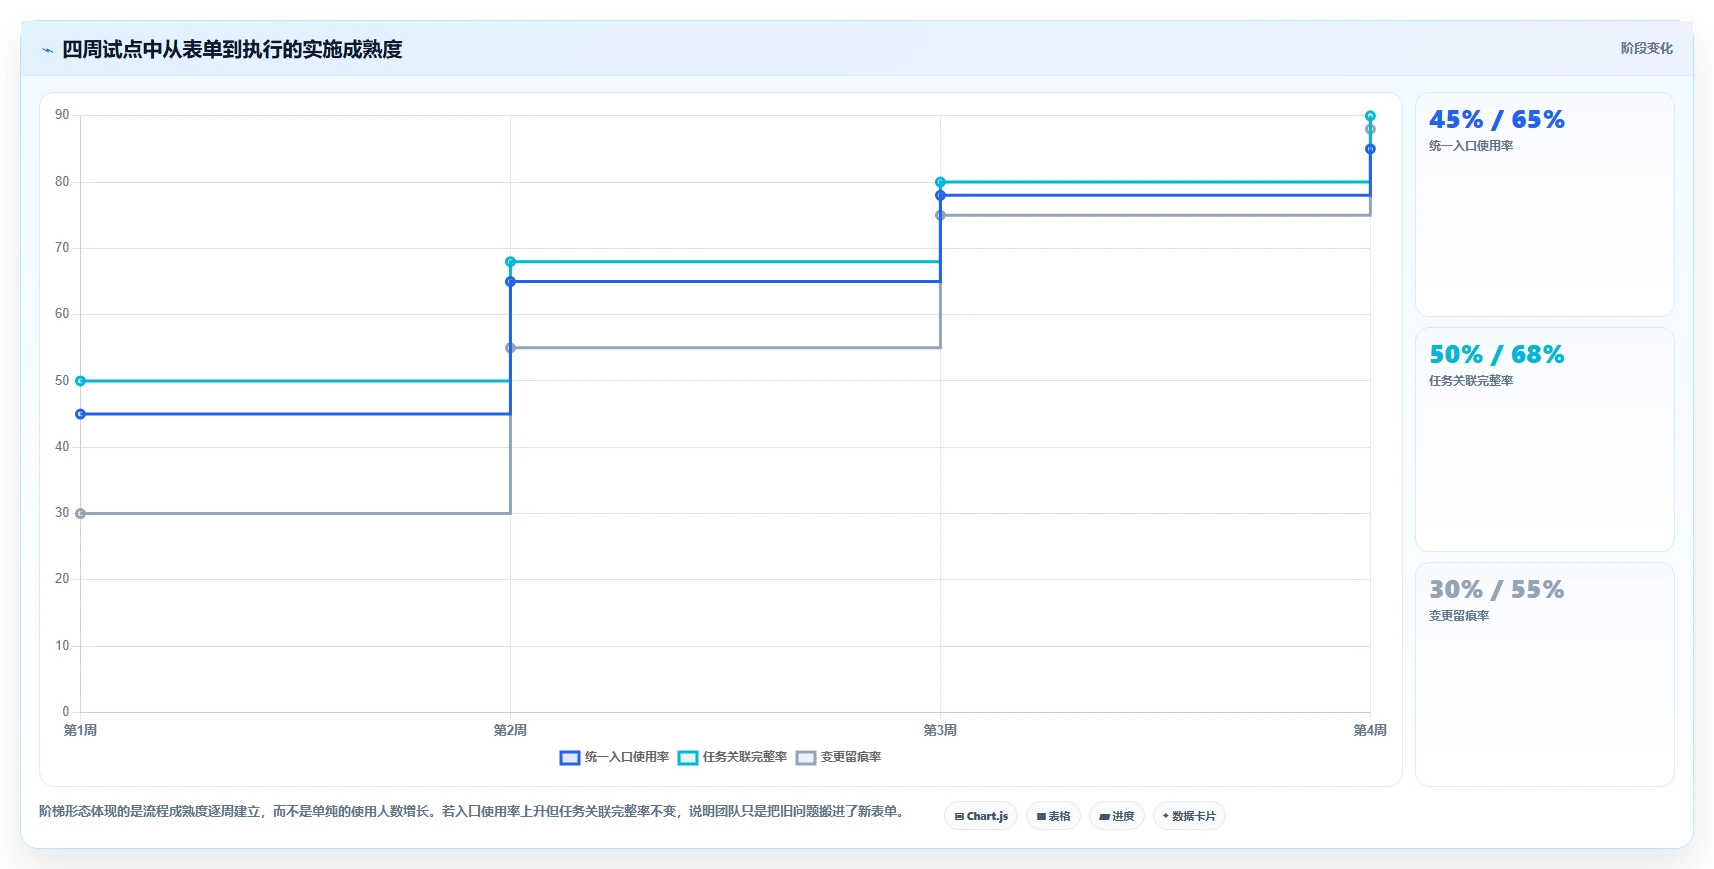Screen dimensions: 1714x869
Task: Click the y-axis label 0
Action: pos(66,712)
